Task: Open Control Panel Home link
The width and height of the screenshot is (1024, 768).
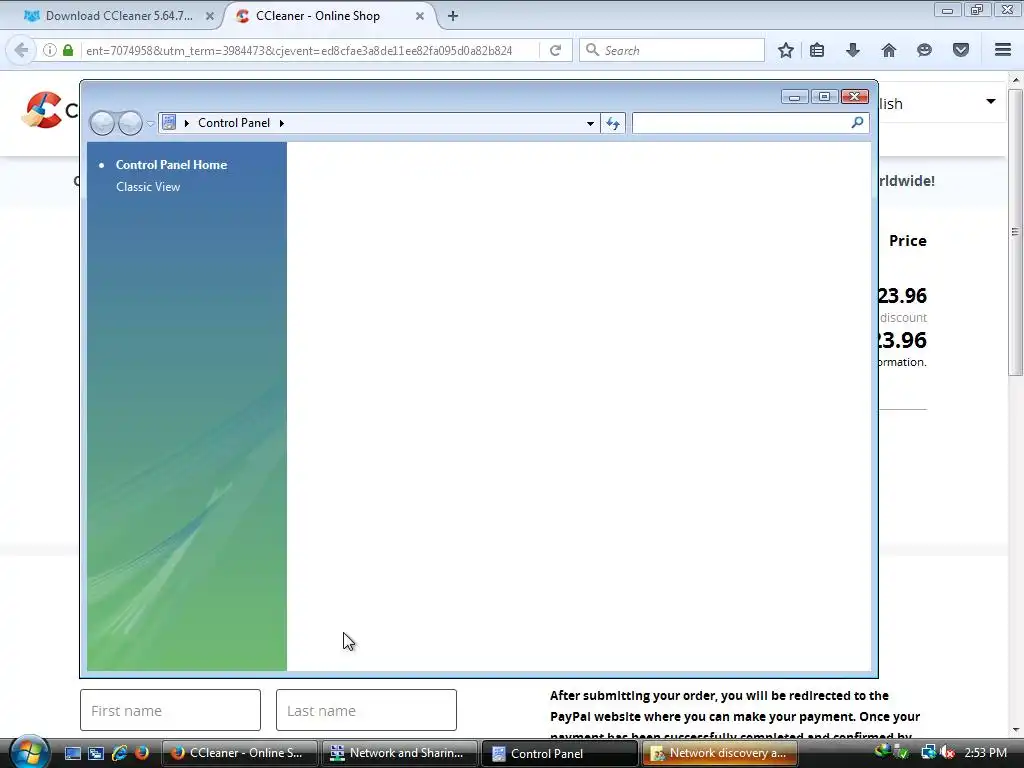Action: click(x=171, y=165)
